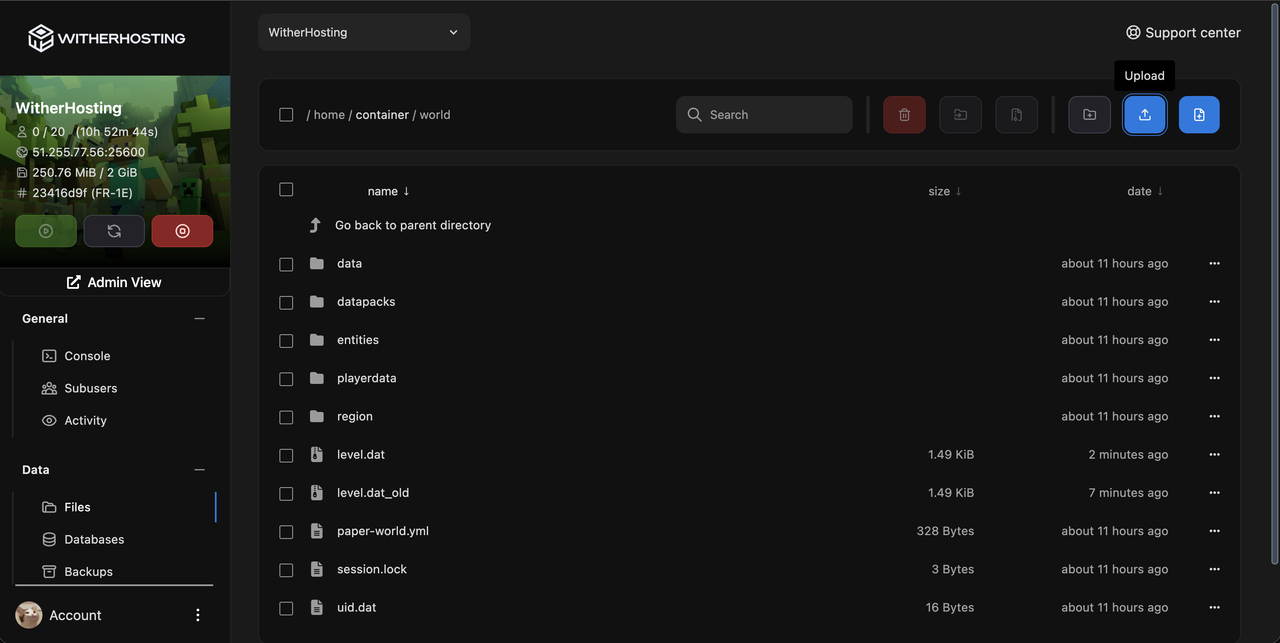The image size is (1280, 643).
Task: Restart the server with refresh button
Action: tap(114, 231)
